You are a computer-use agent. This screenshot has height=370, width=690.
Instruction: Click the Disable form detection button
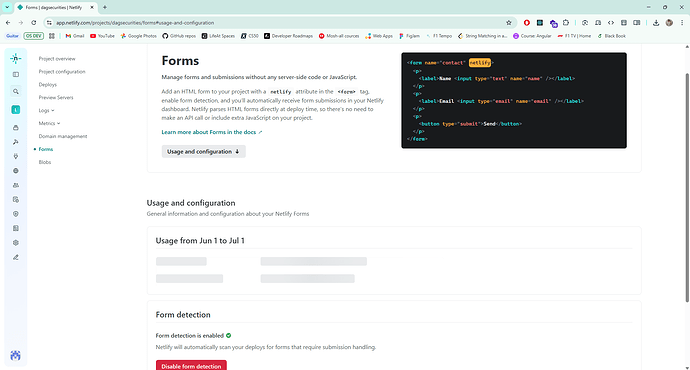[x=191, y=366]
